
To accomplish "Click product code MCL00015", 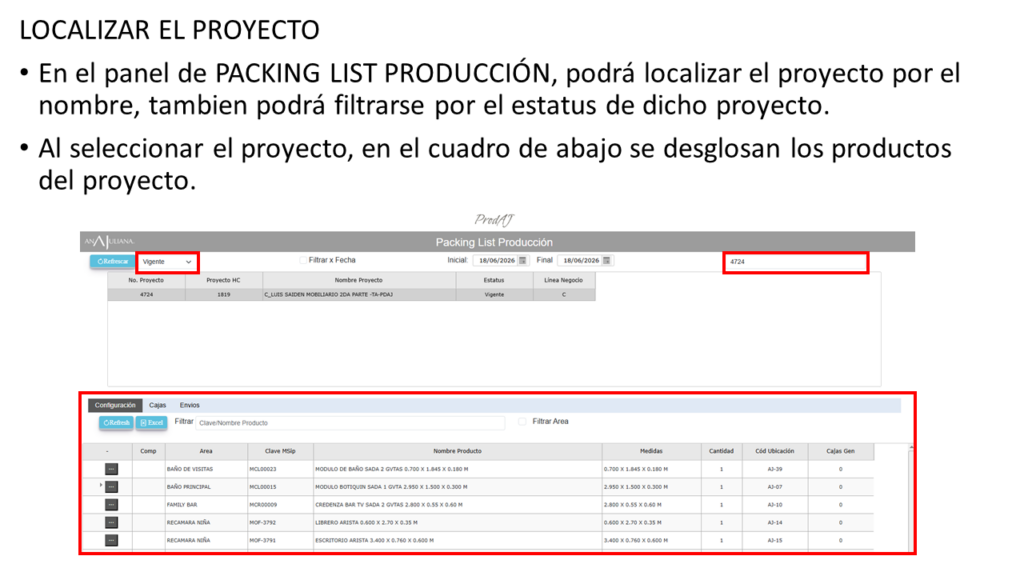I will click(263, 487).
